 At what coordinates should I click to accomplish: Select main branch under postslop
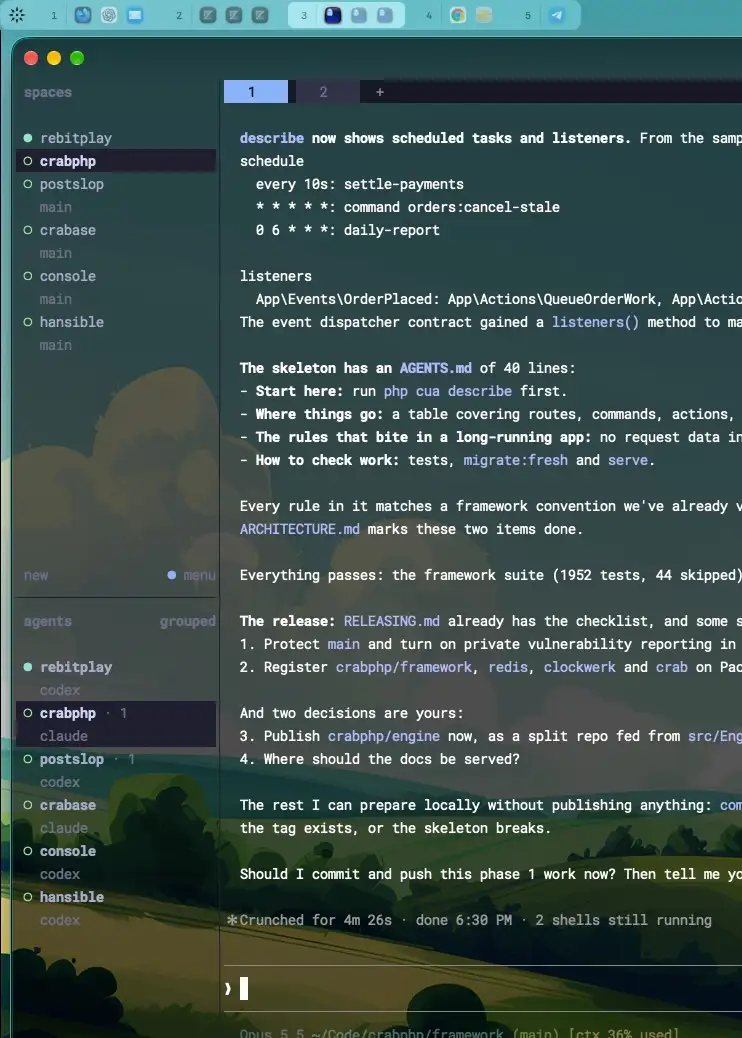pyautogui.click(x=56, y=207)
